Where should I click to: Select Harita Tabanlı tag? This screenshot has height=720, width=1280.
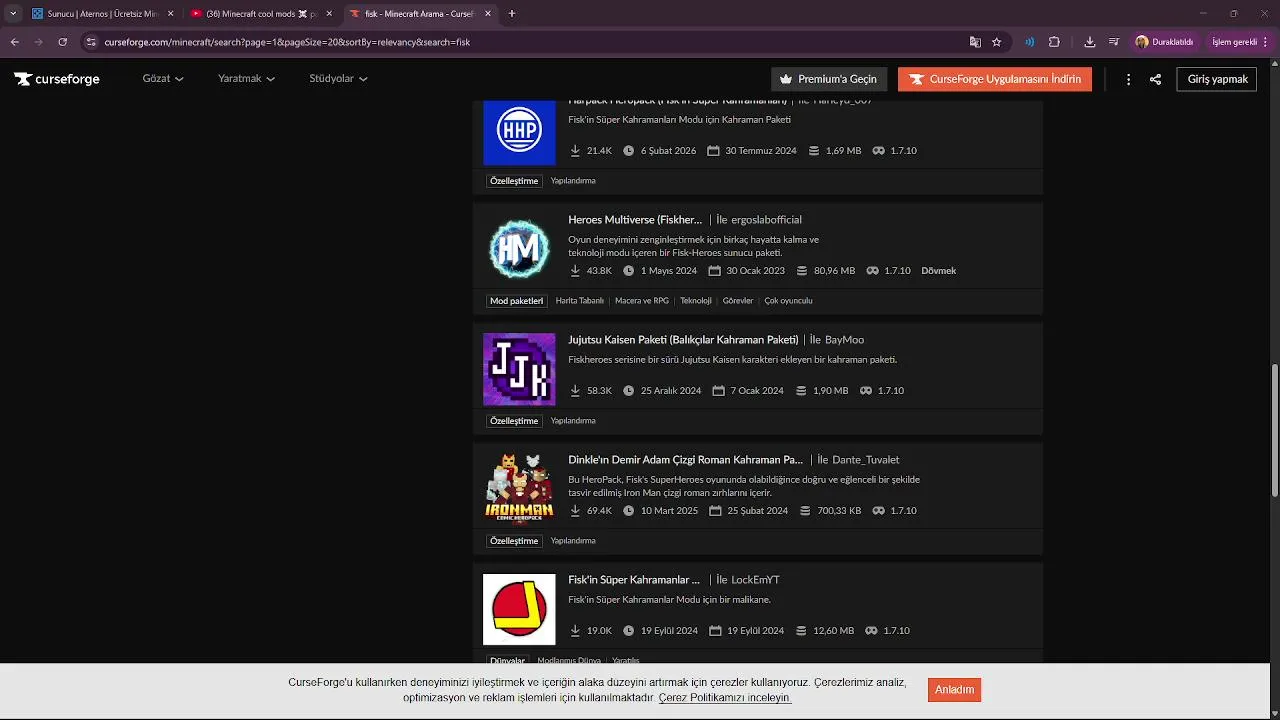point(580,301)
